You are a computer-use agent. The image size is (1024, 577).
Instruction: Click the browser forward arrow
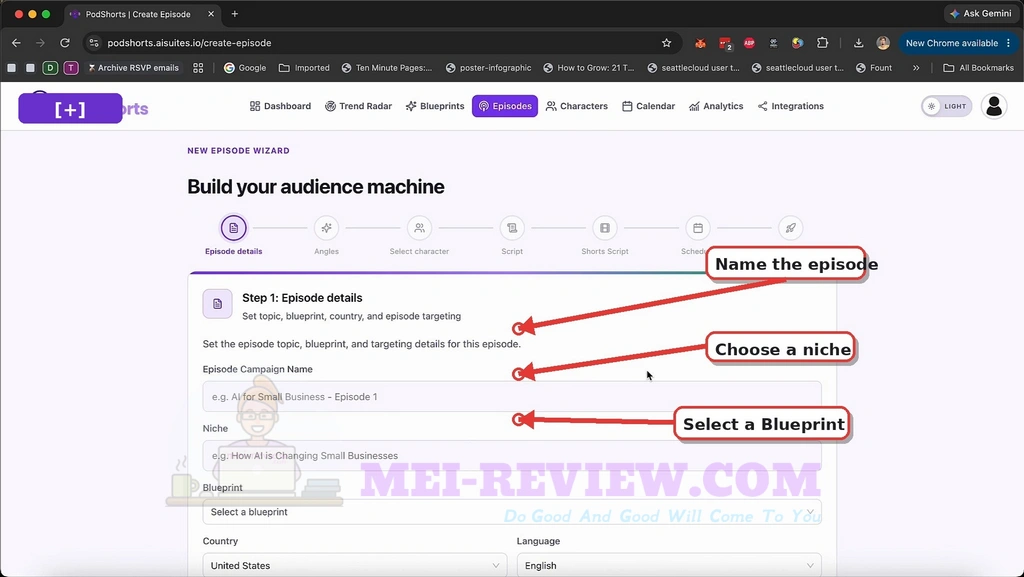[40, 43]
